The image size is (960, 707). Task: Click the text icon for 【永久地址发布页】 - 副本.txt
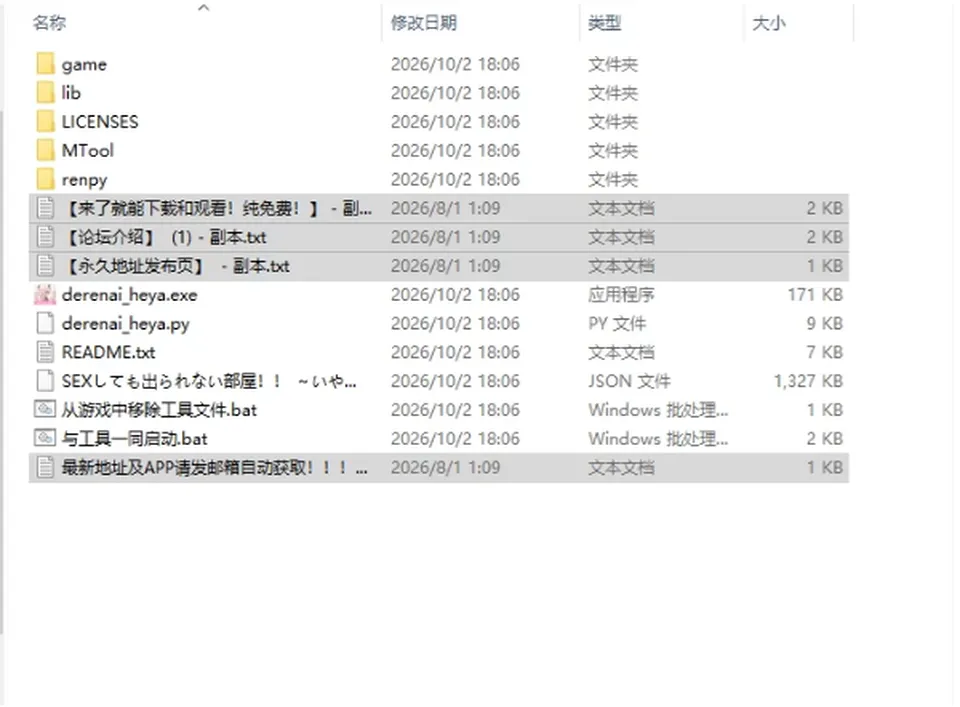coord(45,266)
